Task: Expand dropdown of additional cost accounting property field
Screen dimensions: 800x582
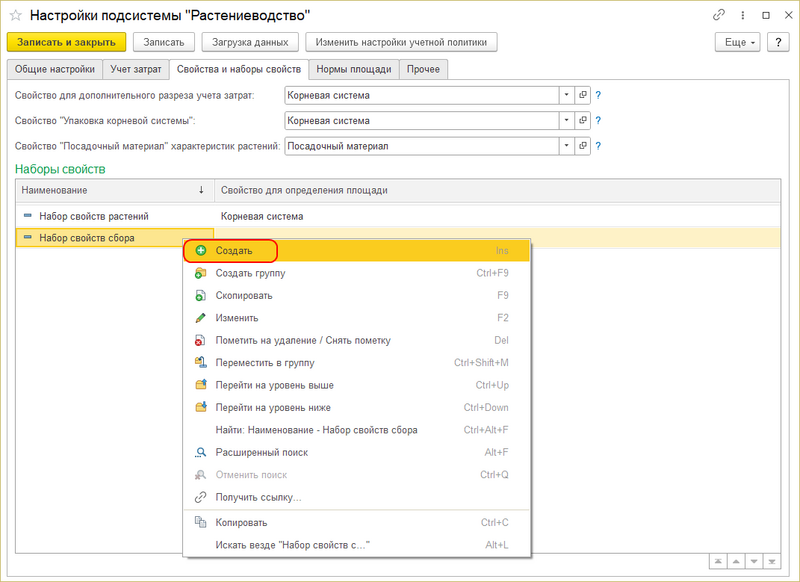Action: 566,95
